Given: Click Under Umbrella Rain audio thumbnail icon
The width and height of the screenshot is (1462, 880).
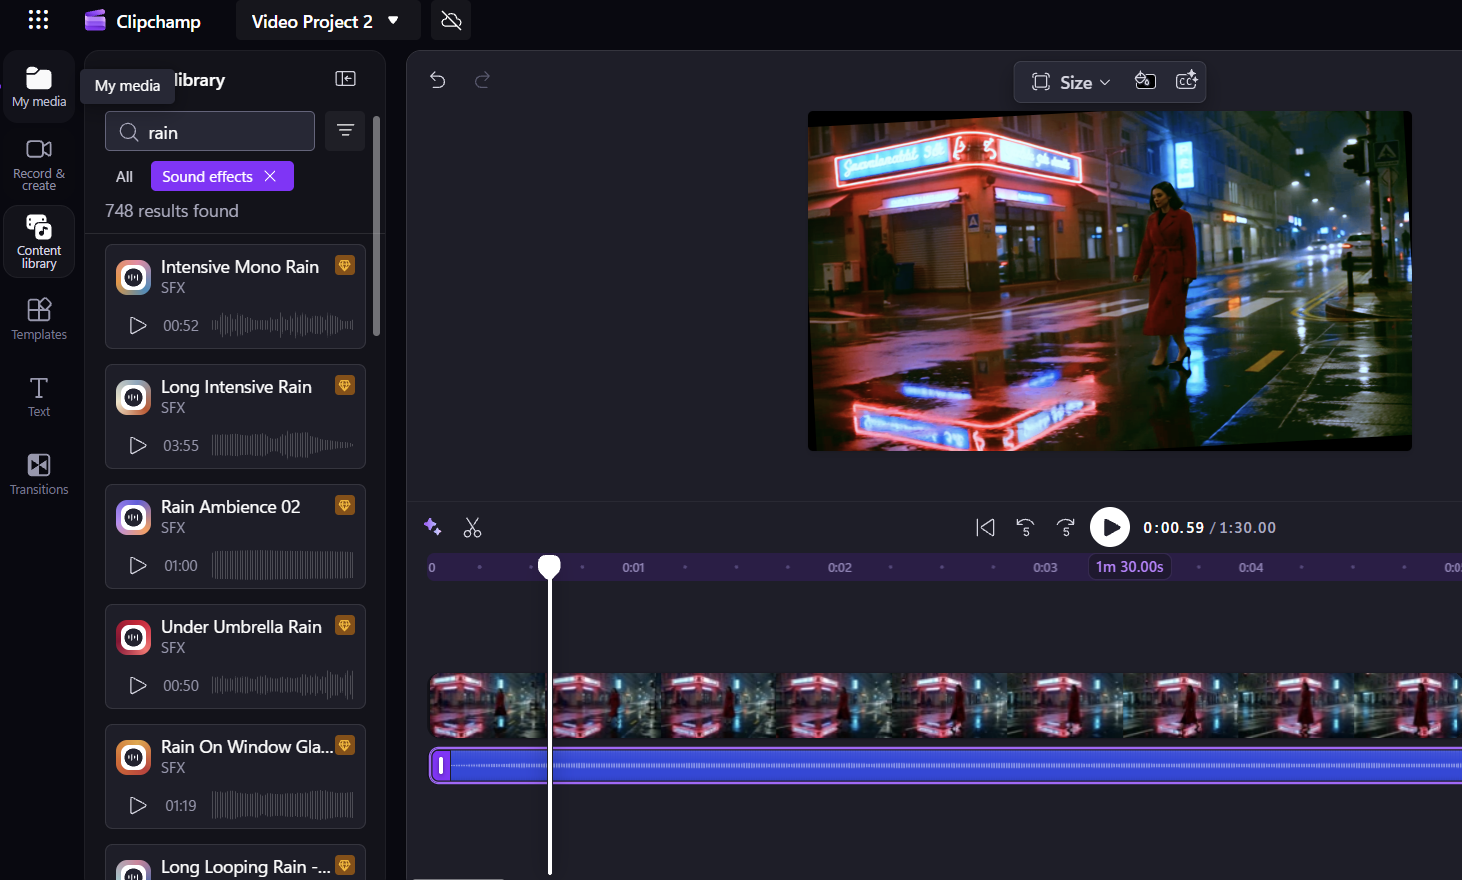Looking at the screenshot, I should [x=134, y=637].
